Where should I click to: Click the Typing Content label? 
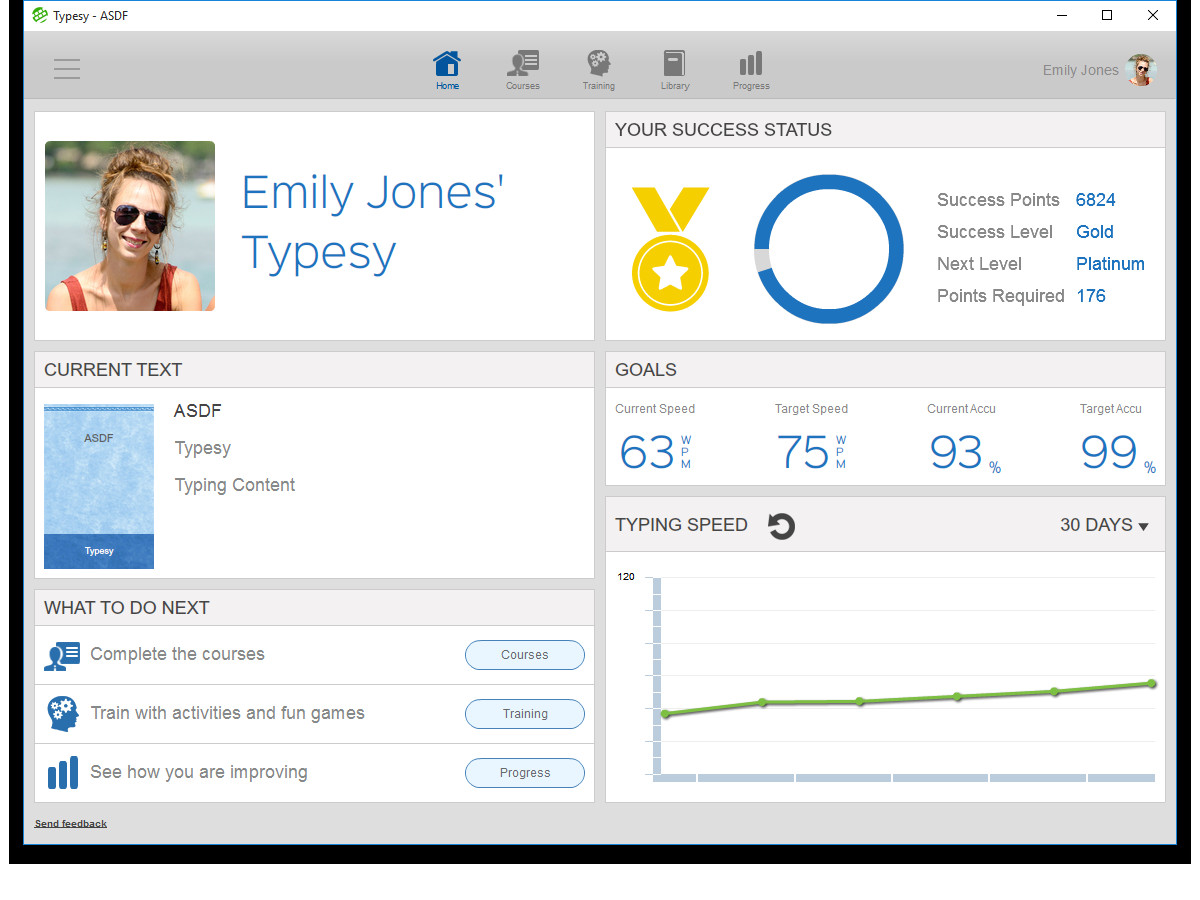click(235, 485)
